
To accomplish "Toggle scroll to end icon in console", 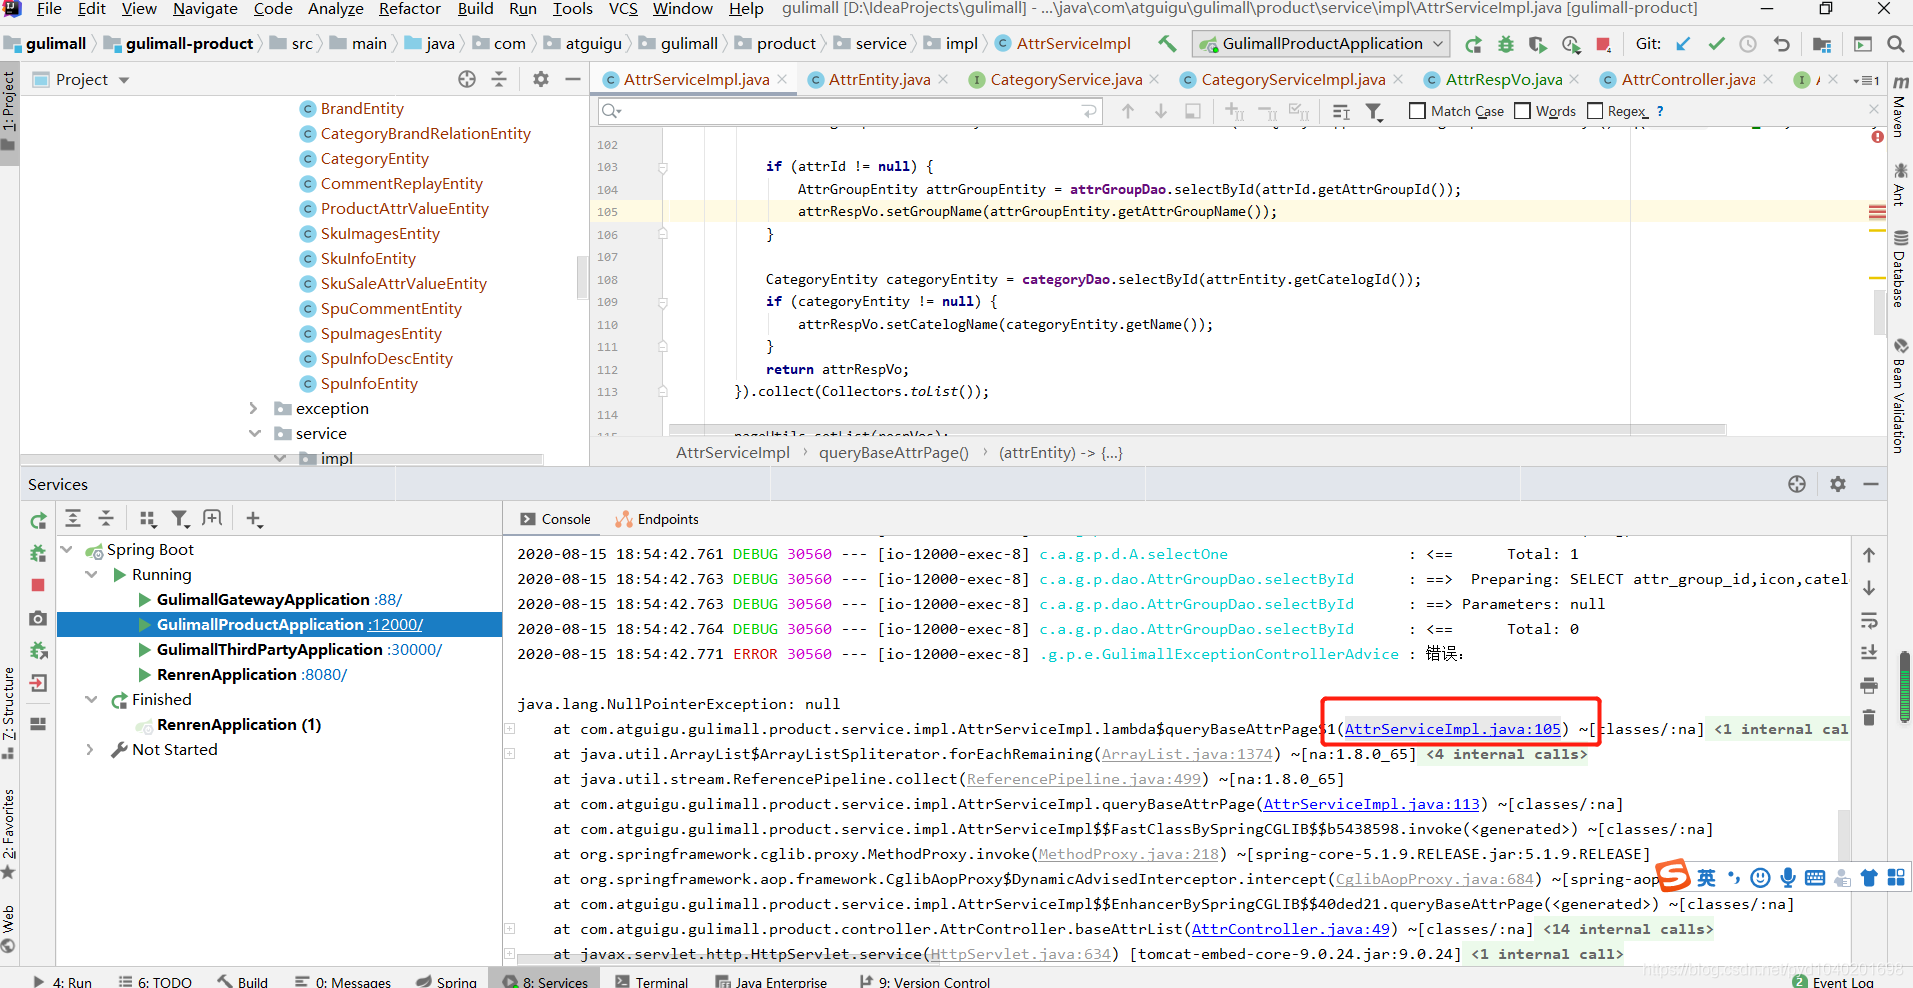I will point(1869,653).
